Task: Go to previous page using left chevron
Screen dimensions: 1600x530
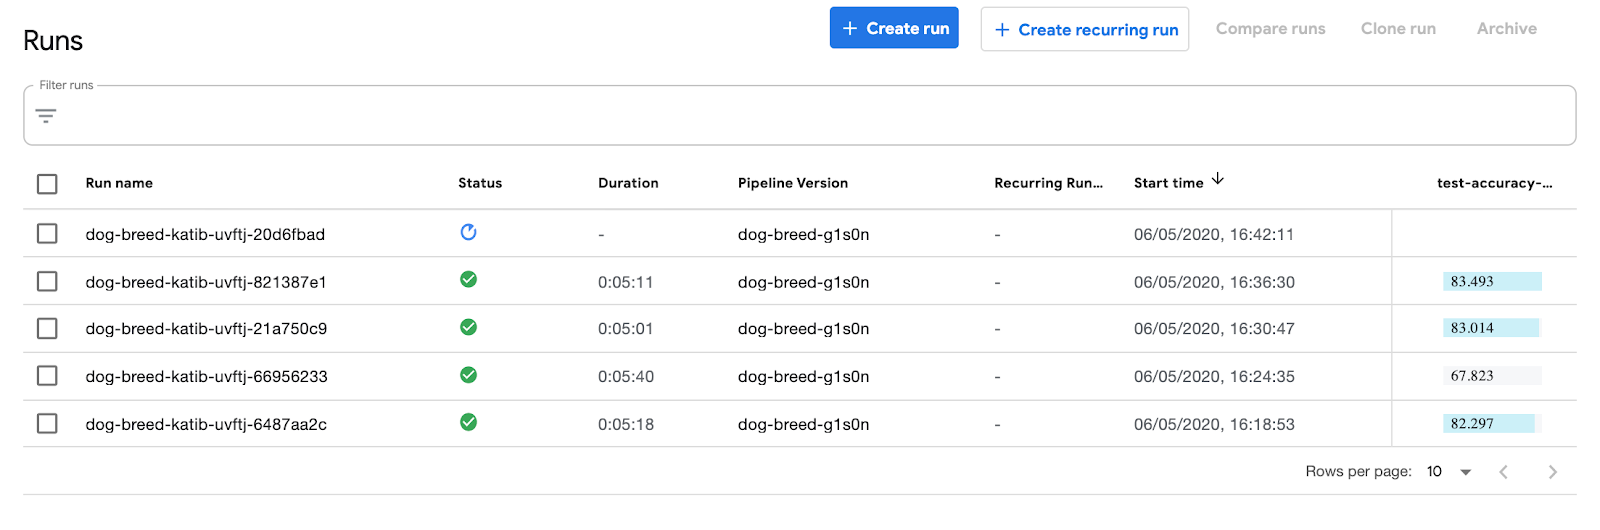Action: coord(1503,472)
